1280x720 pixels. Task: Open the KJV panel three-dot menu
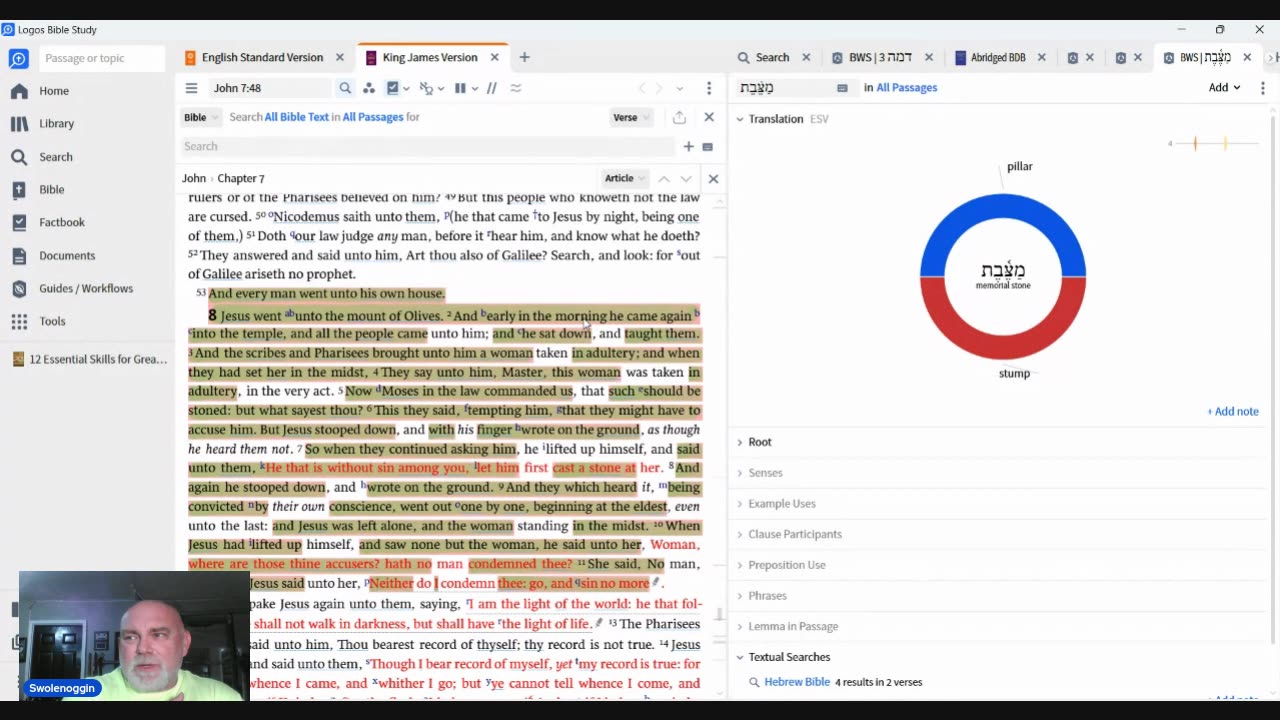pyautogui.click(x=709, y=88)
